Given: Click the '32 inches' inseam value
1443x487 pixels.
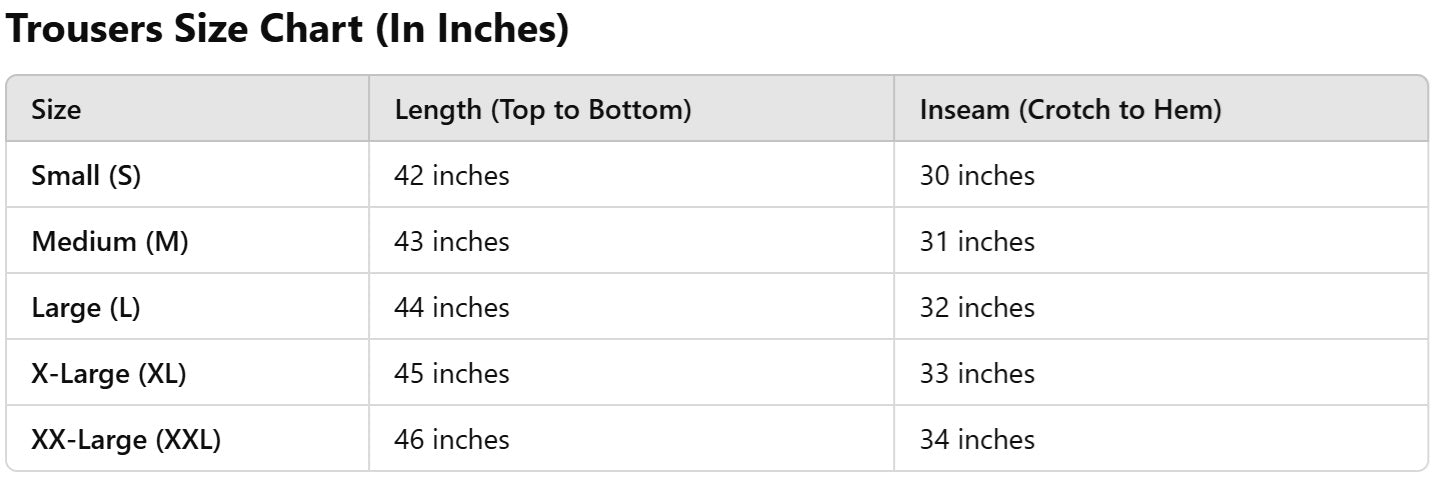Looking at the screenshot, I should click(x=977, y=308).
